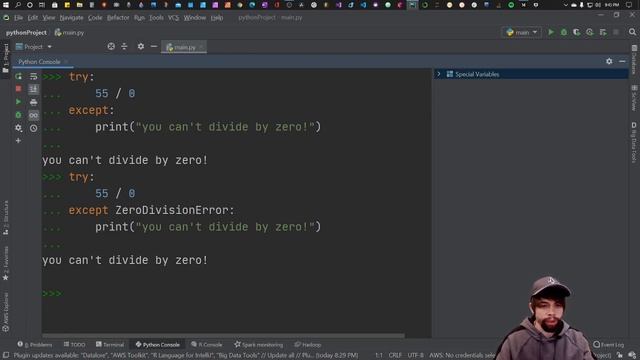Open Project panel gear options
This screenshot has width=640, height=360.
(x=141, y=47)
